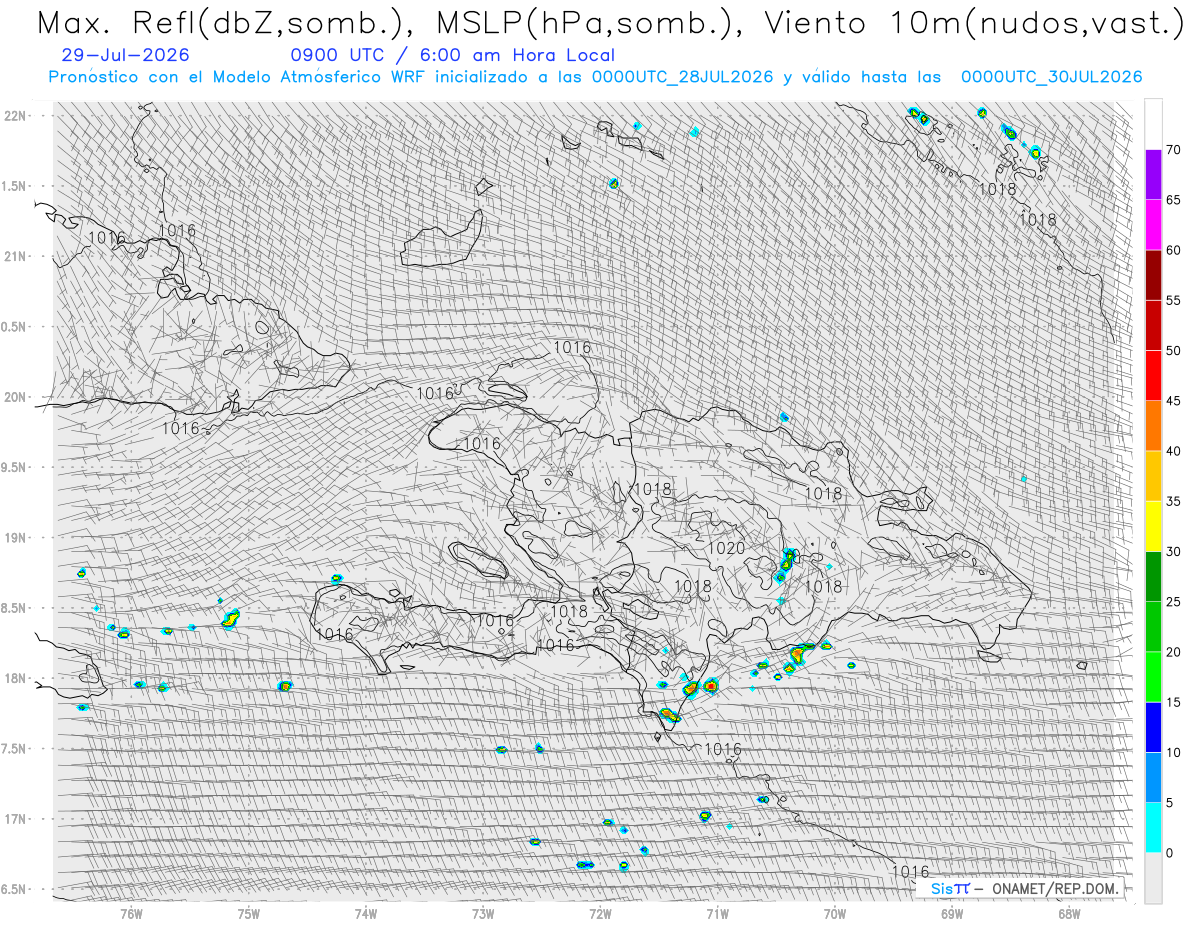This screenshot has height=927, width=1200.
Task: Select the '72W' longitude label
Action: tap(601, 915)
